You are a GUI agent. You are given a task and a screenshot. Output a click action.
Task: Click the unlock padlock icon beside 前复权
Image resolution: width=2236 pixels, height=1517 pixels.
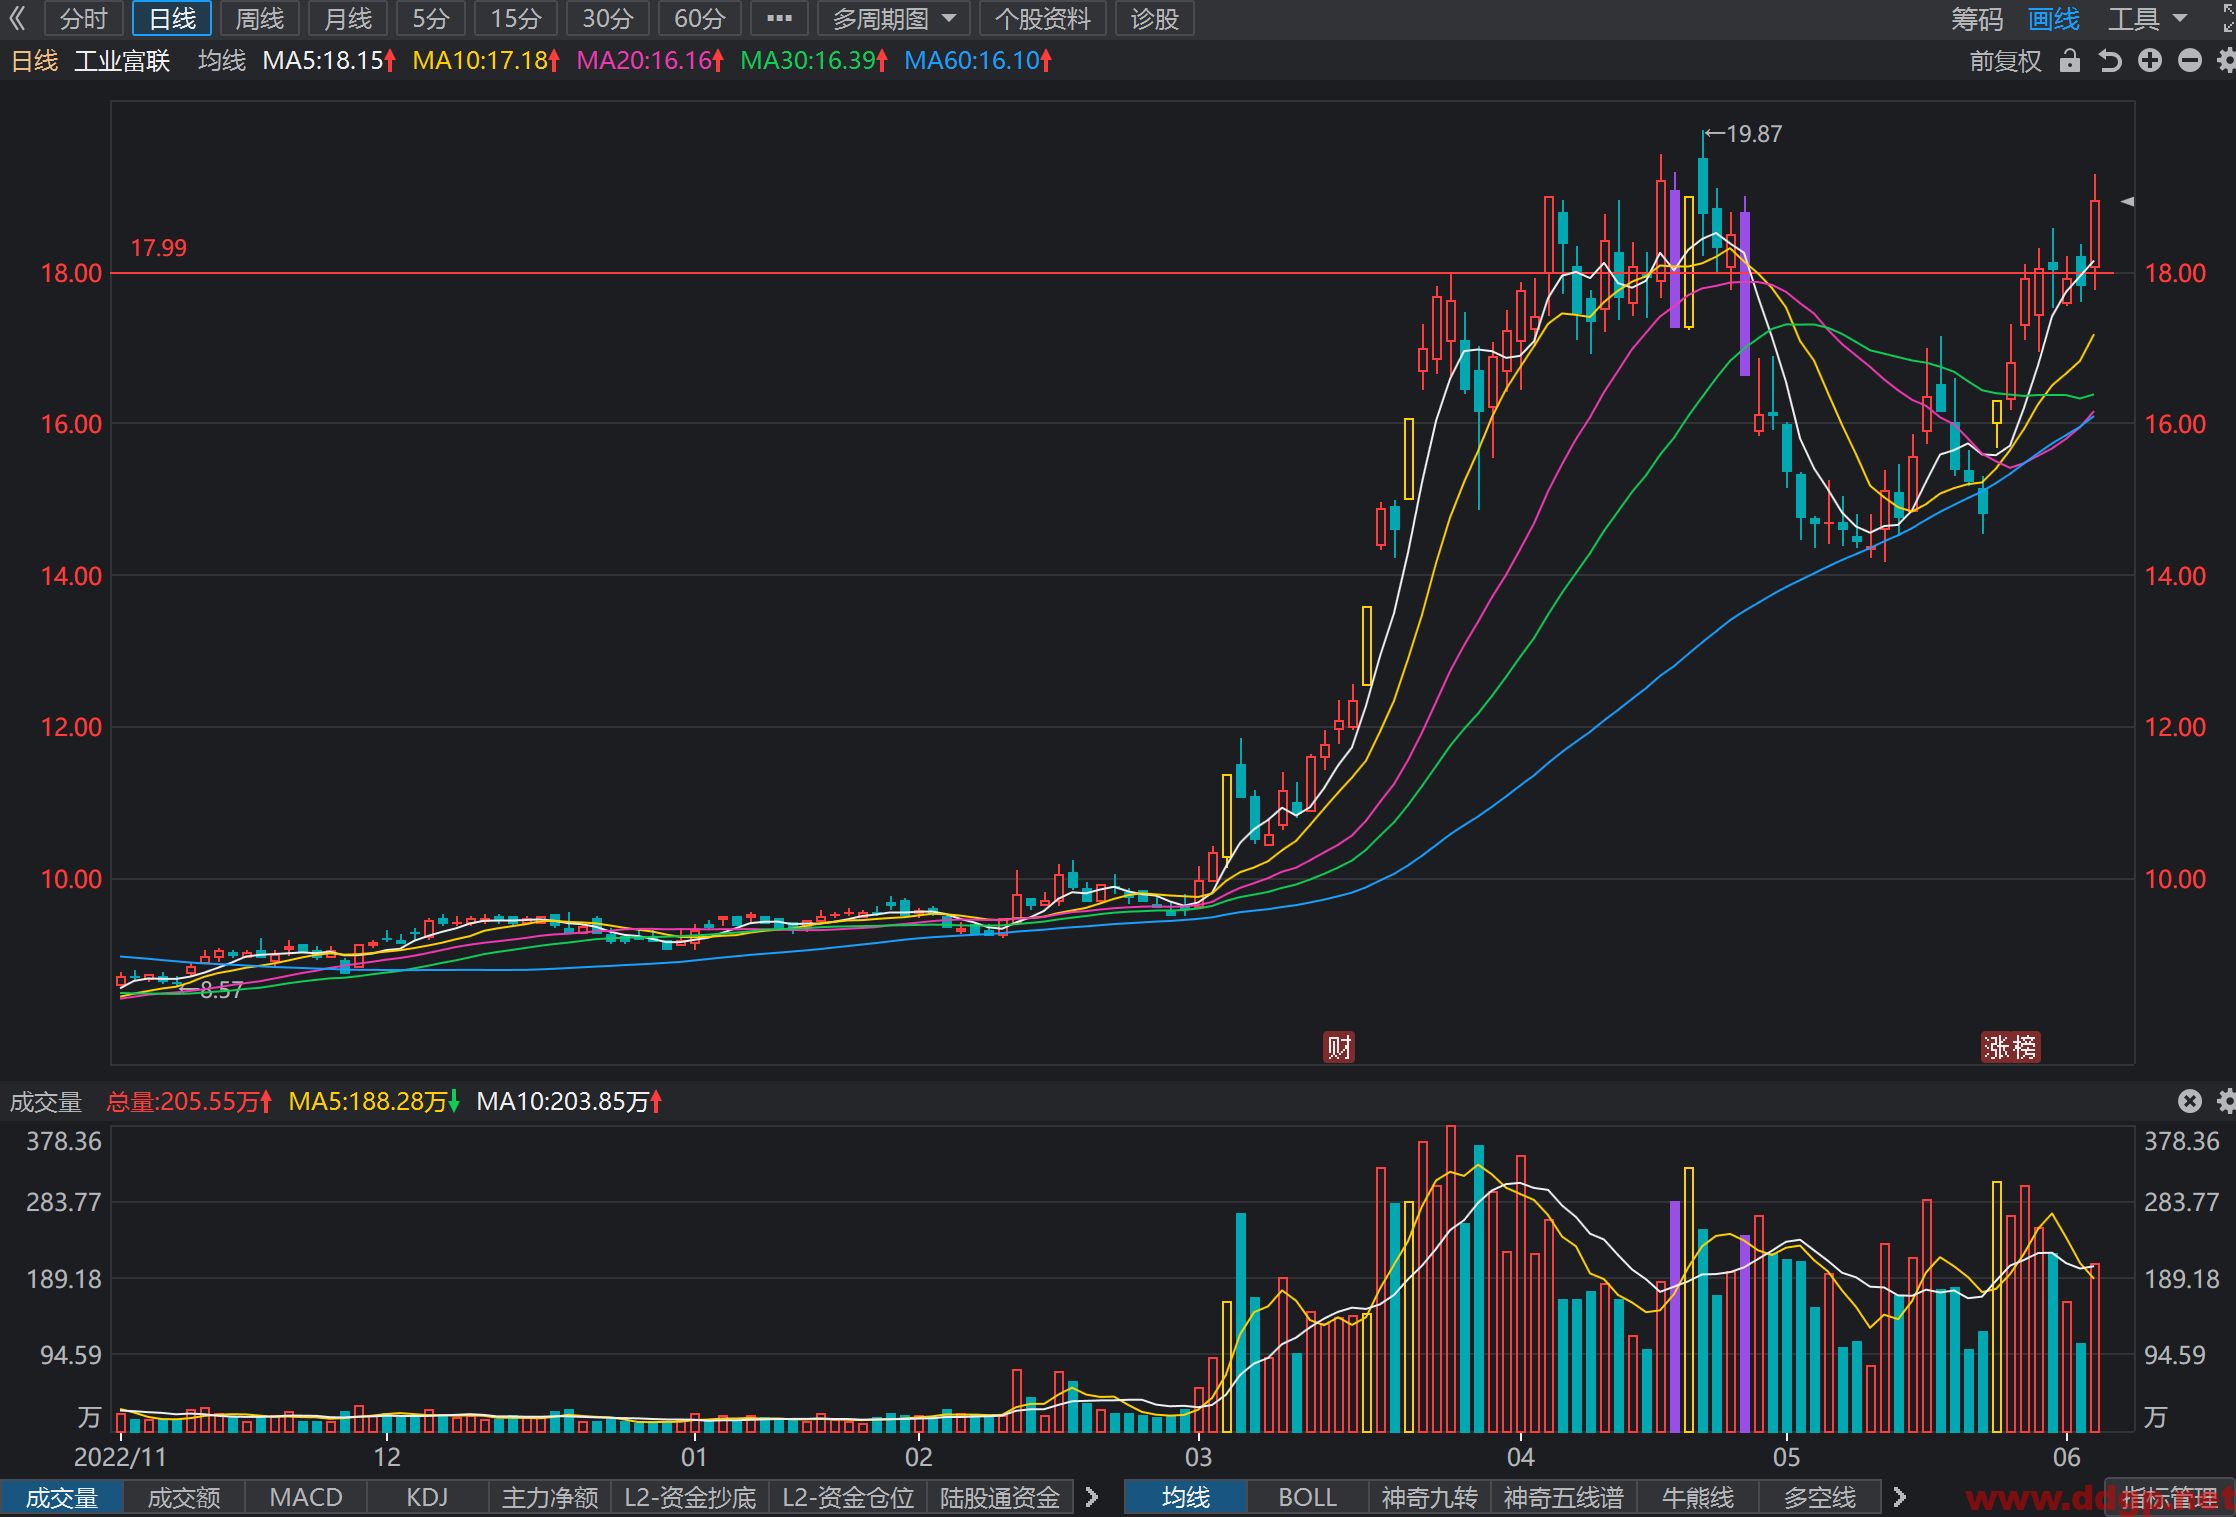[2070, 61]
